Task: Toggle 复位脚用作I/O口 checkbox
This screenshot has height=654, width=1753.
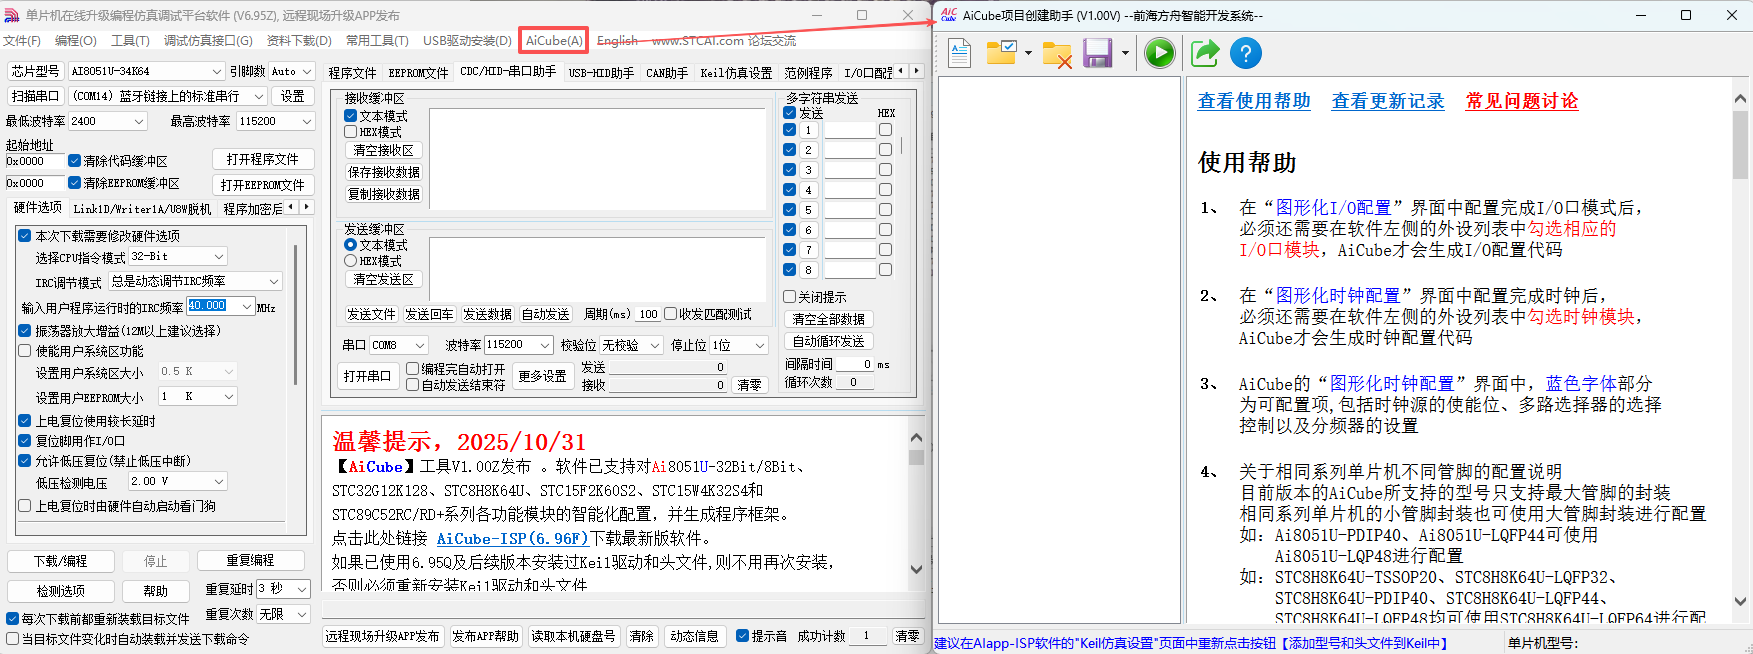Action: coord(25,441)
